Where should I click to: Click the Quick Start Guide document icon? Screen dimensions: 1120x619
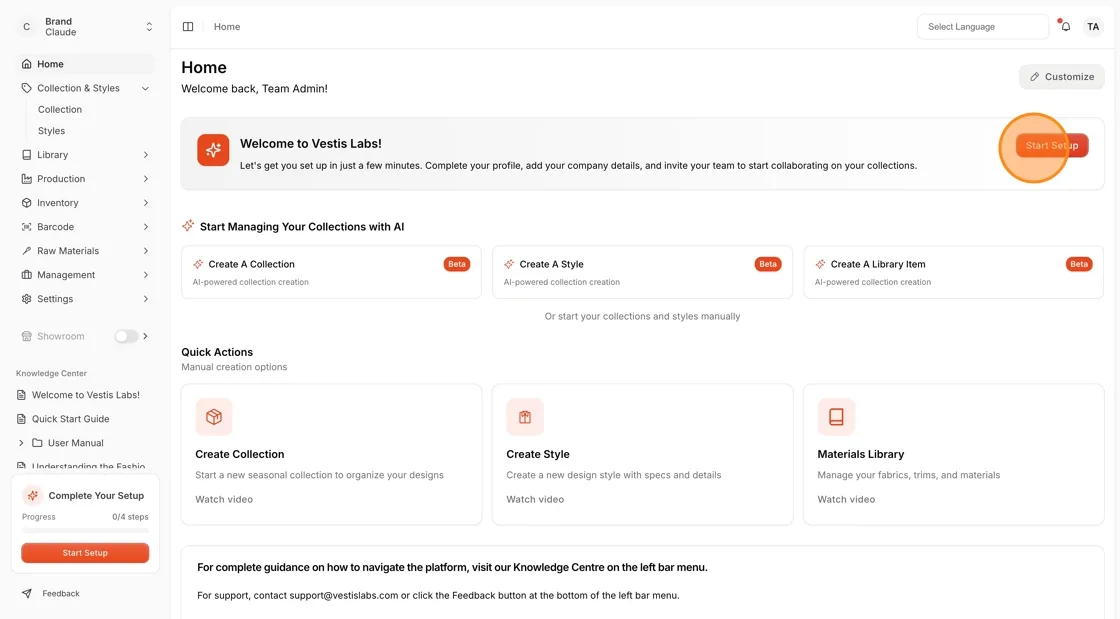[21, 419]
